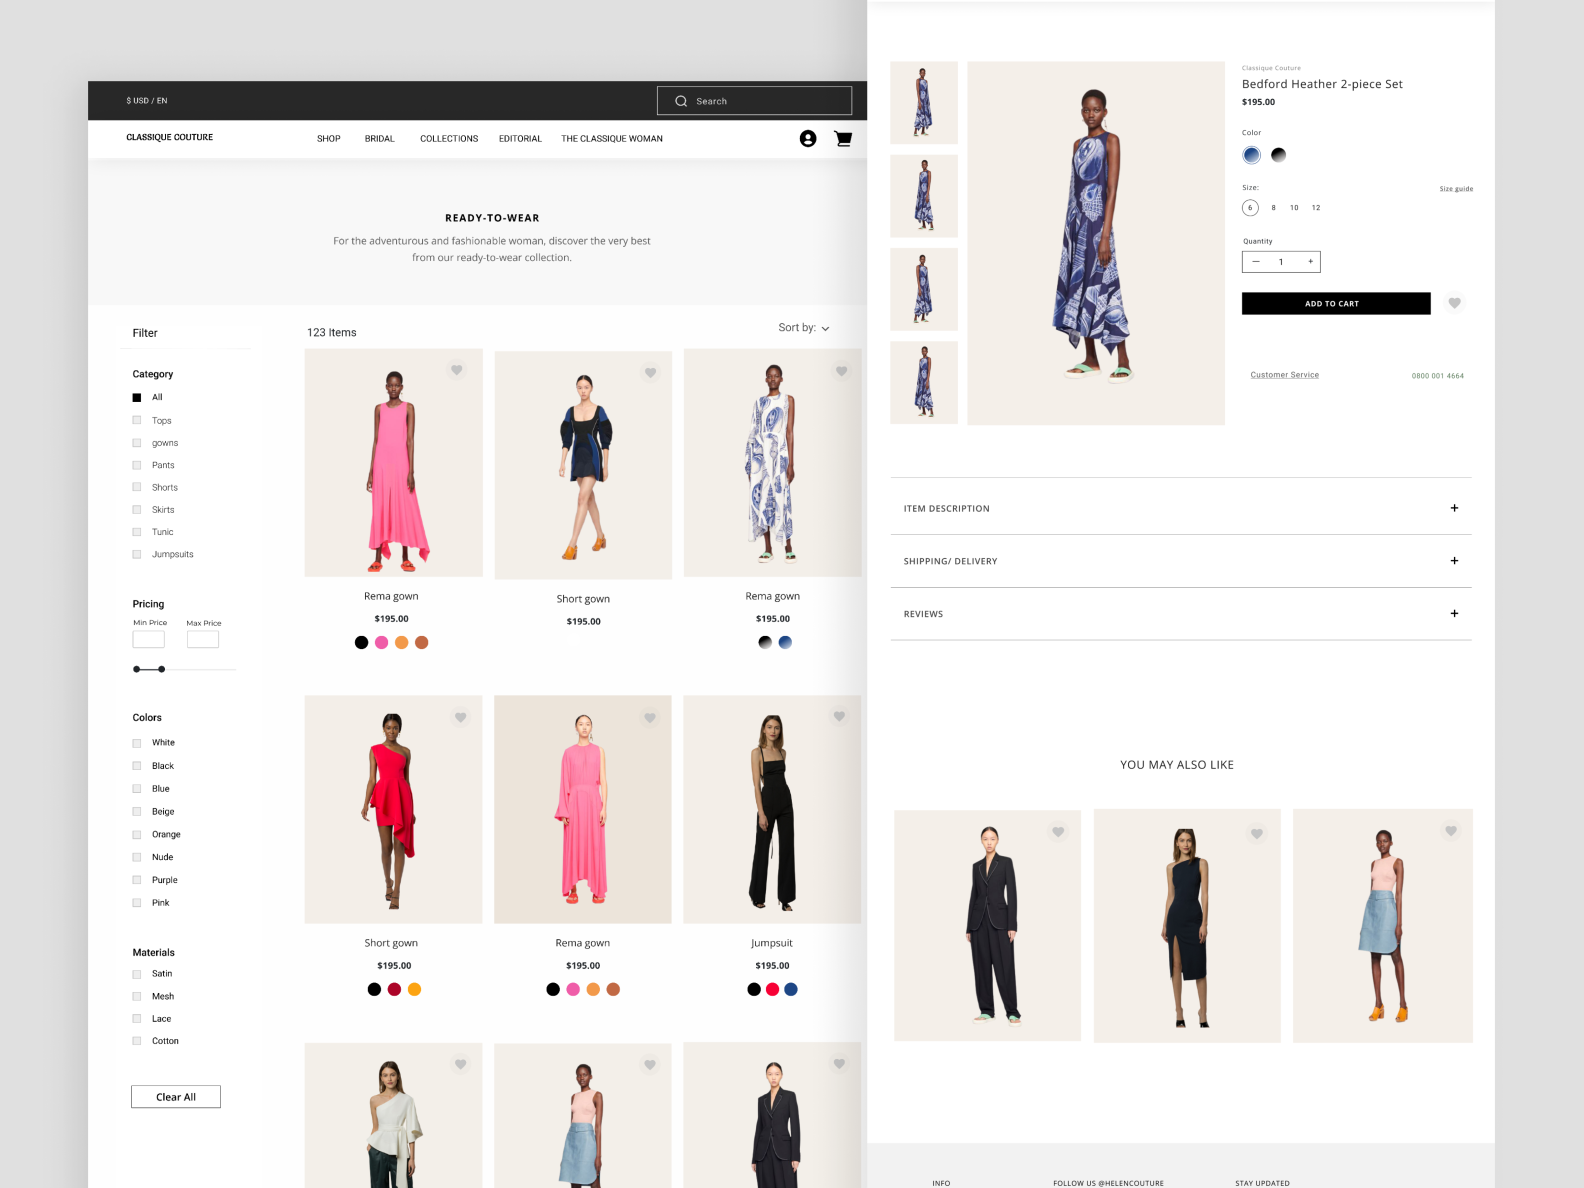Viewport: 1584px width, 1188px height.
Task: Open The Classique Woman menu
Action: click(x=612, y=139)
